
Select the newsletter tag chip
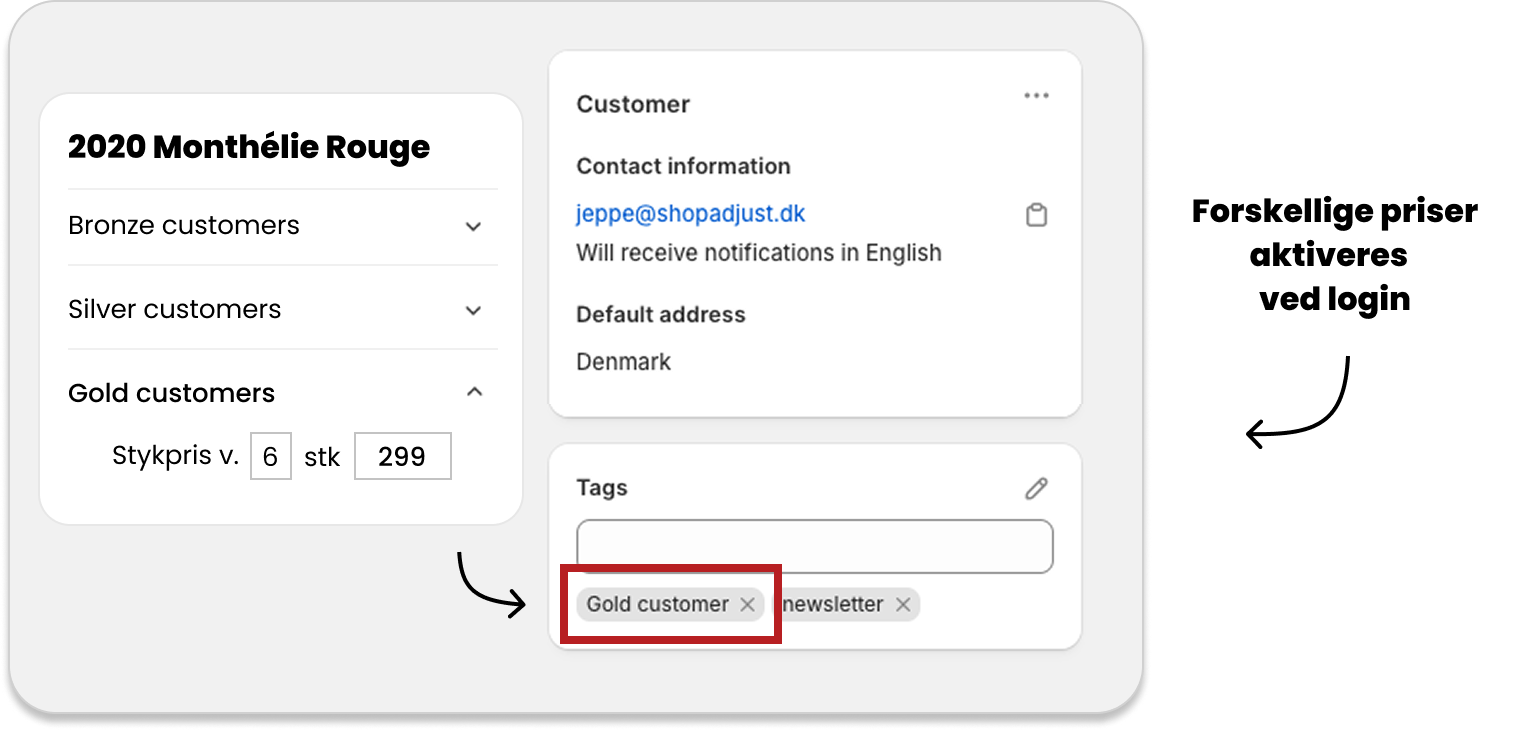pos(835,605)
